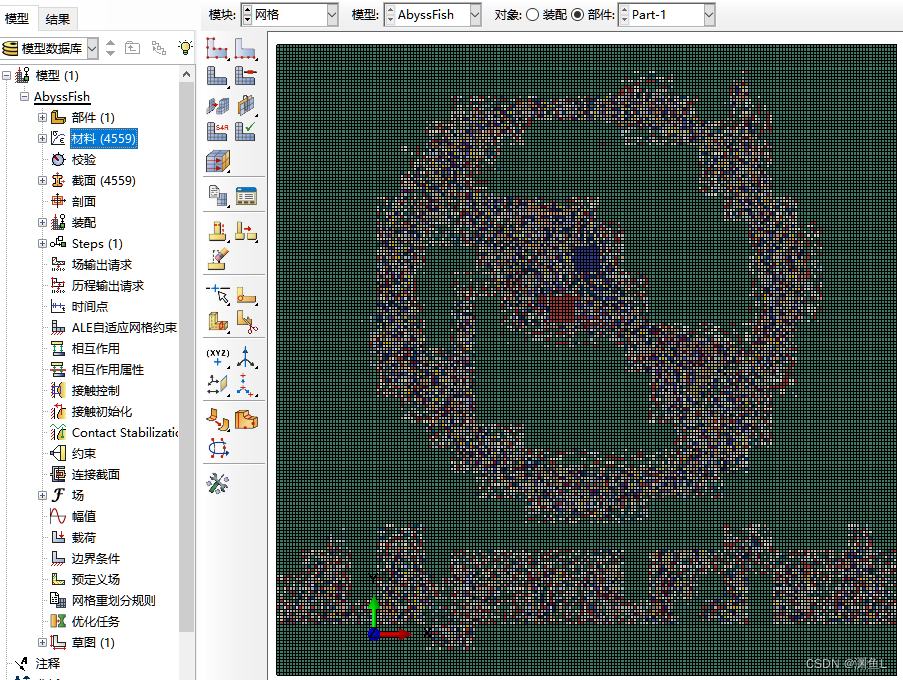
Task: Click the red-blue datum points tool
Action: pyautogui.click(x=246, y=385)
